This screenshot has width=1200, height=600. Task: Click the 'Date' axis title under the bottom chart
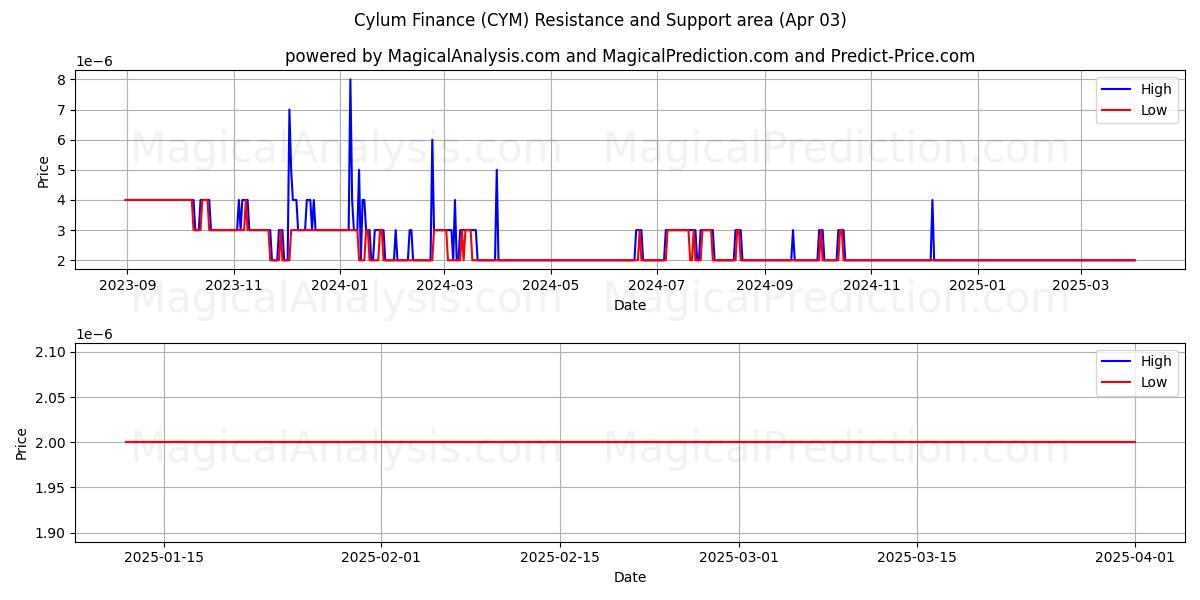tap(630, 577)
